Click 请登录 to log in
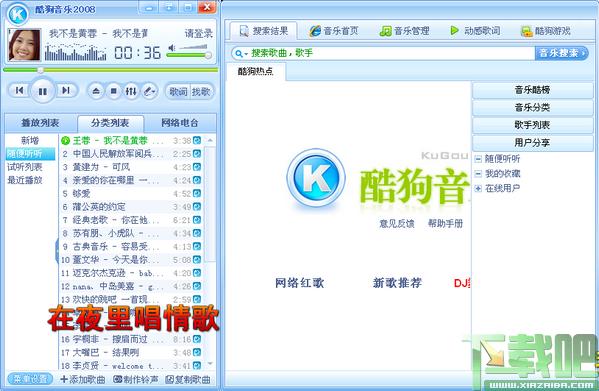 pyautogui.click(x=199, y=34)
